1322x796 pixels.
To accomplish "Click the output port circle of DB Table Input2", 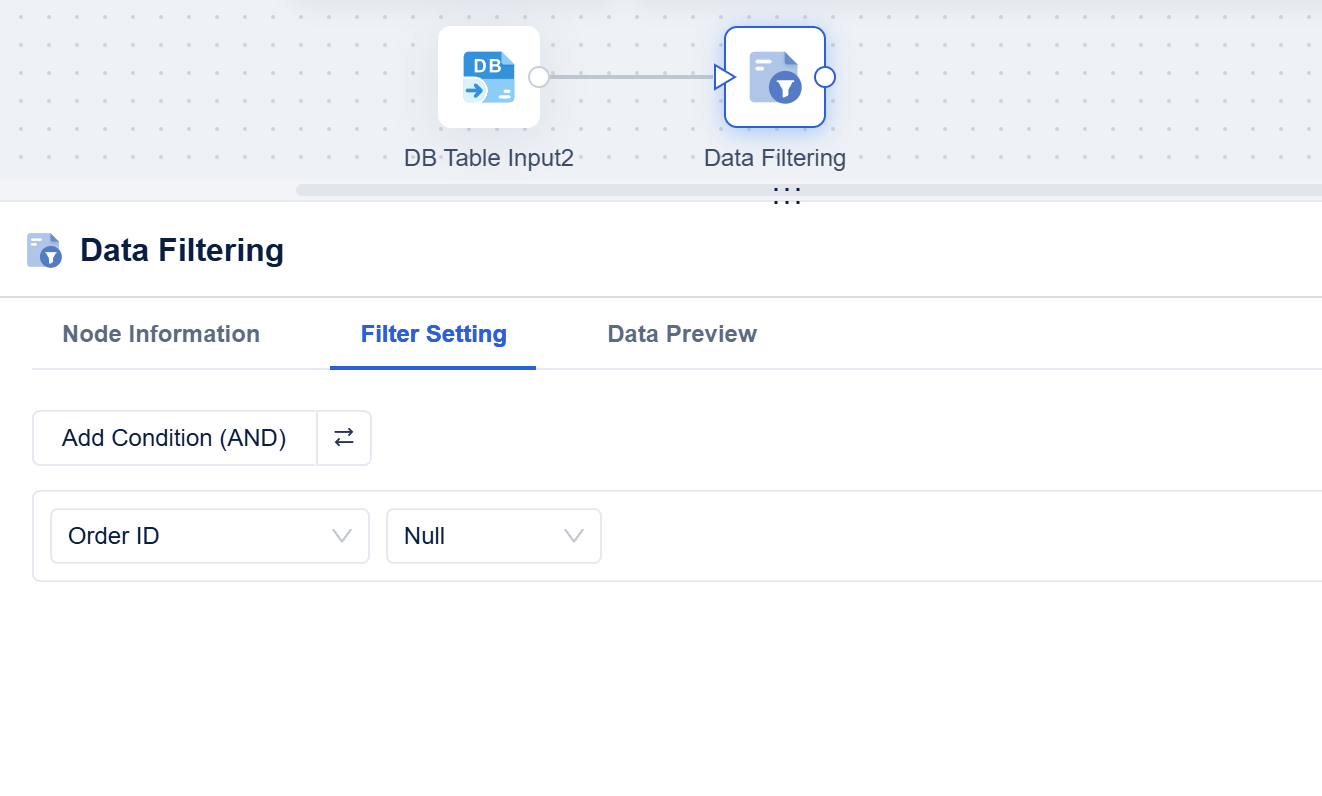I will click(540, 76).
